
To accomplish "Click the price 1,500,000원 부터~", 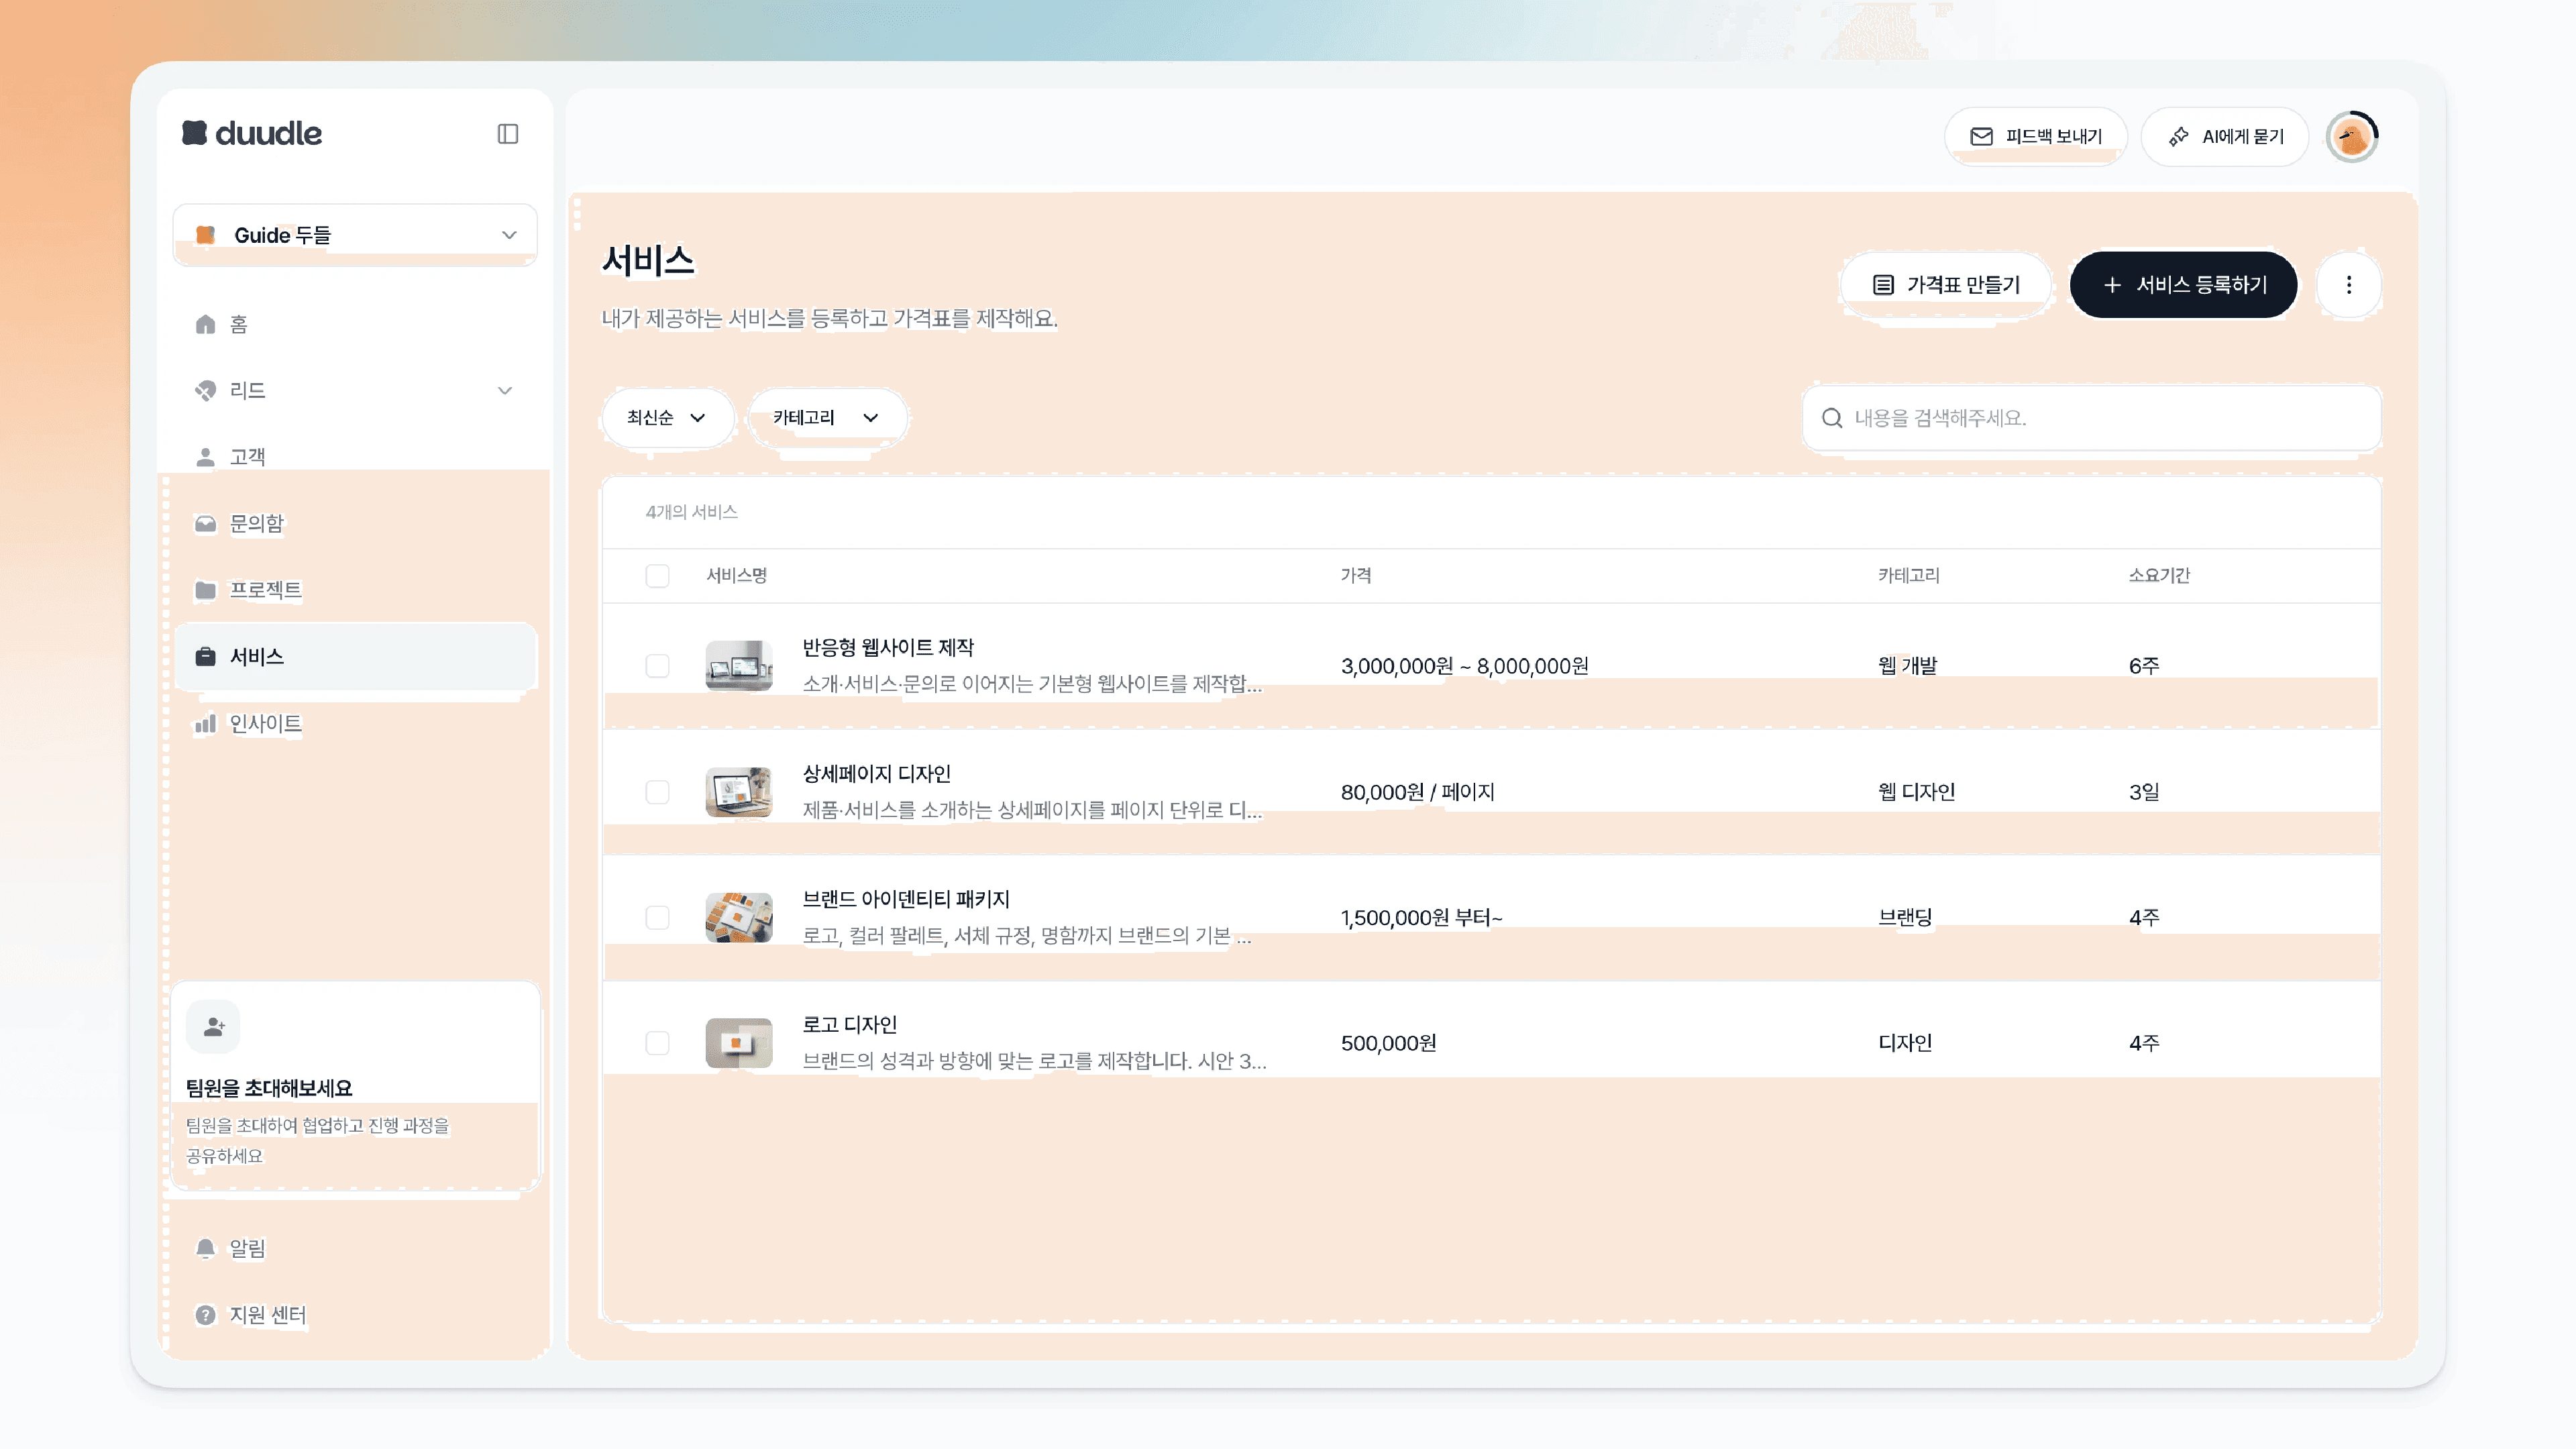I will (1422, 917).
